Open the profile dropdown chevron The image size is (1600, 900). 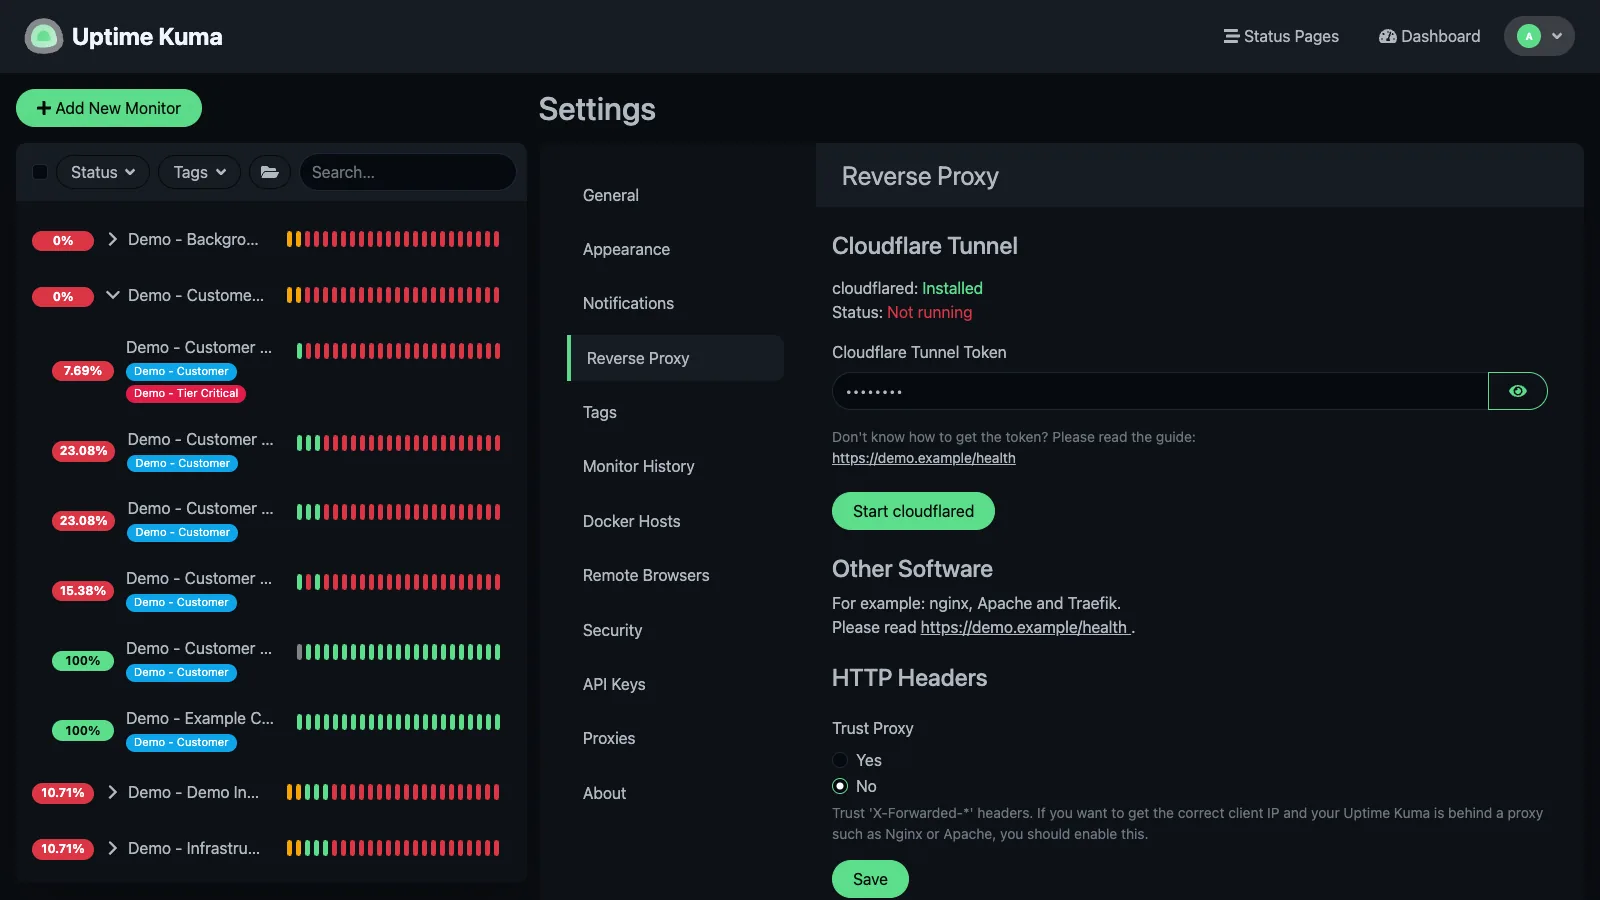[x=1557, y=36]
